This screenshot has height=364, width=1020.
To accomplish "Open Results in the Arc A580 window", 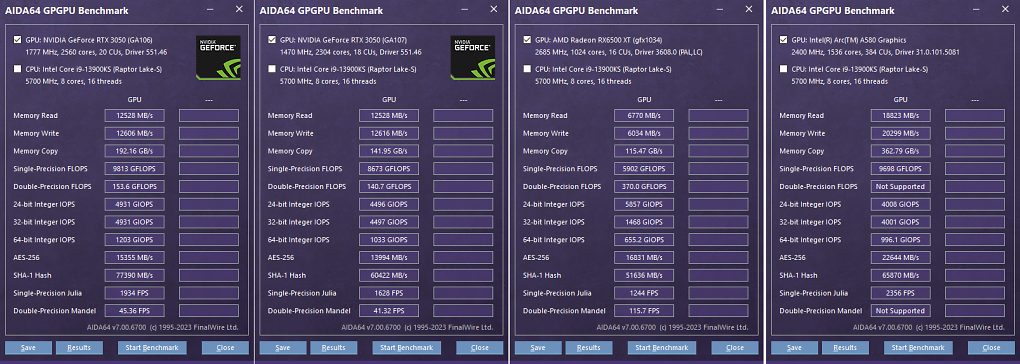I will pyautogui.click(x=845, y=348).
